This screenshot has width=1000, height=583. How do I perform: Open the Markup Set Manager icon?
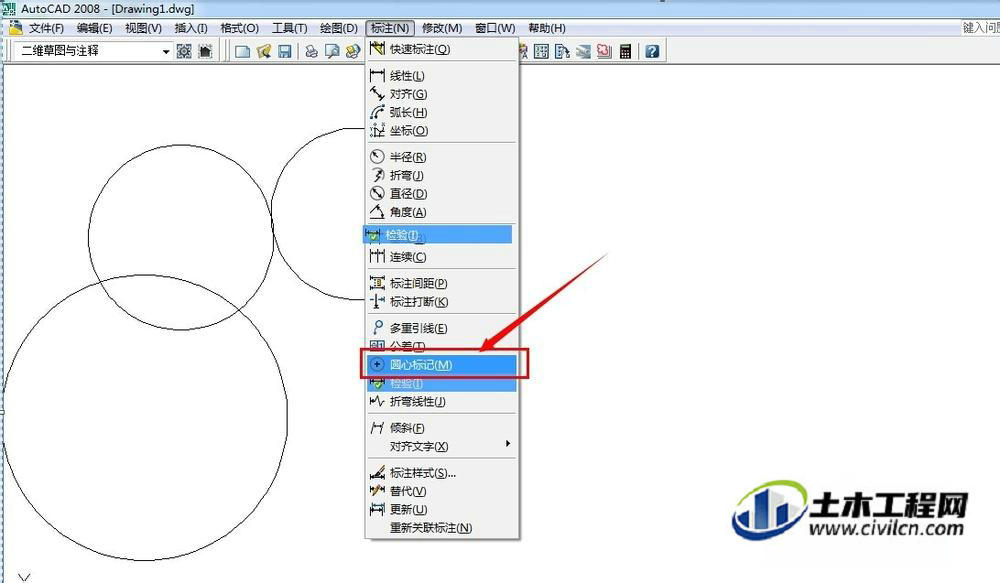[x=604, y=51]
